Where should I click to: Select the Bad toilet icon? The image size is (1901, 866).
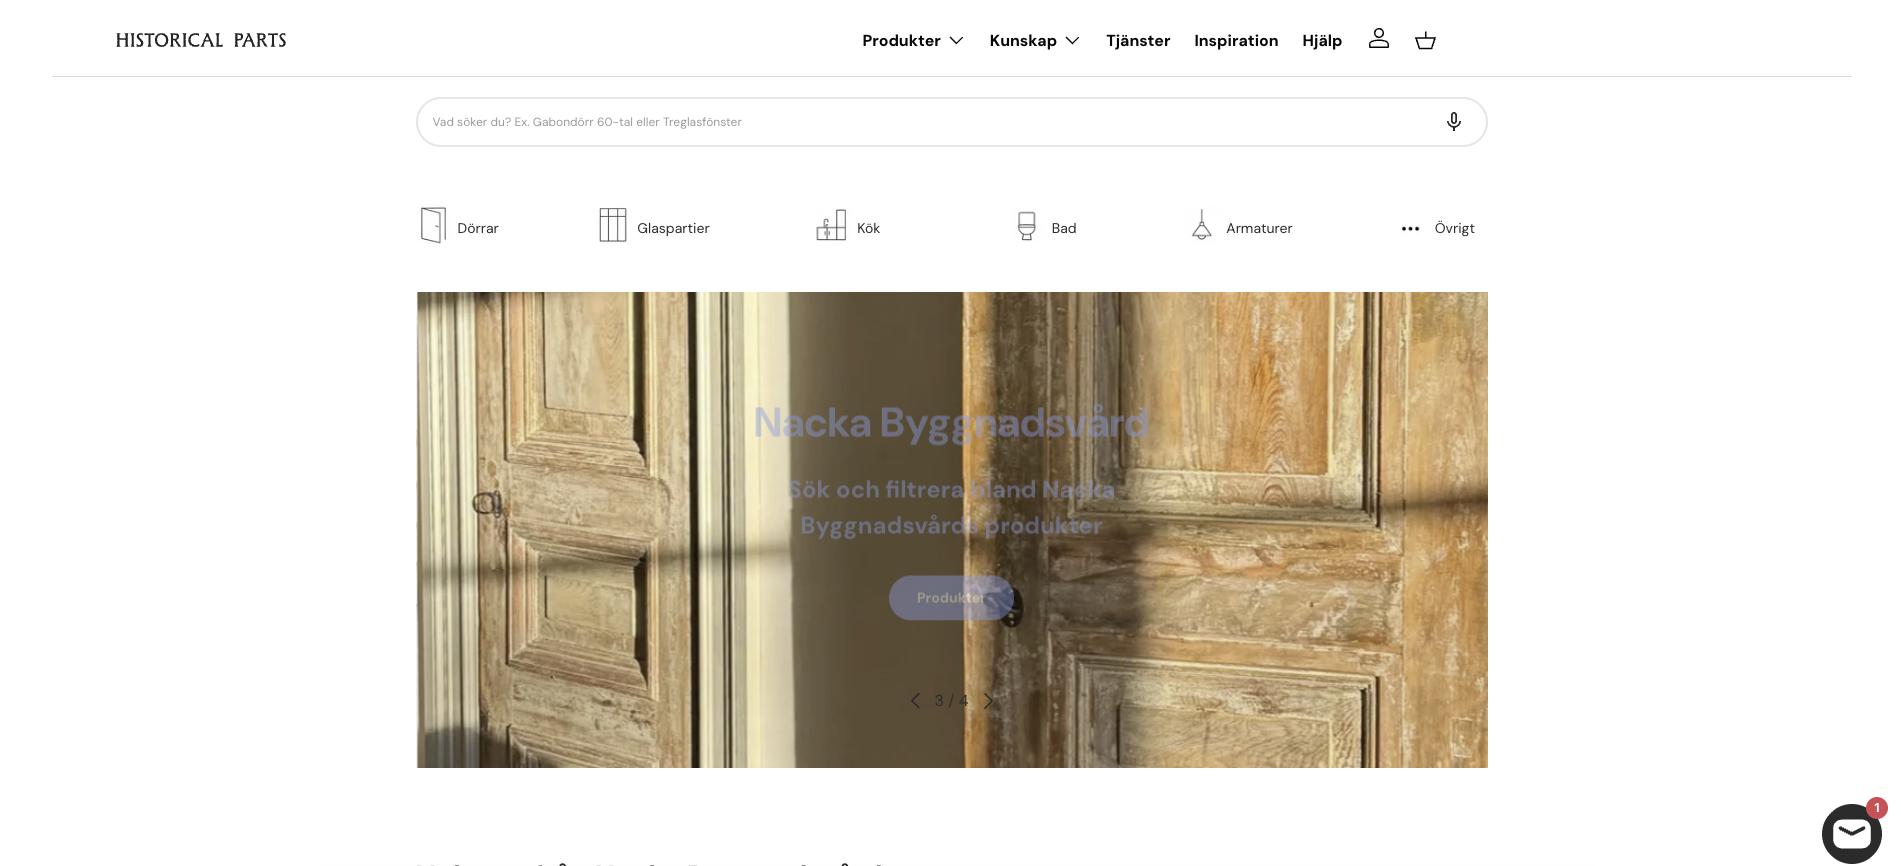[1027, 226]
